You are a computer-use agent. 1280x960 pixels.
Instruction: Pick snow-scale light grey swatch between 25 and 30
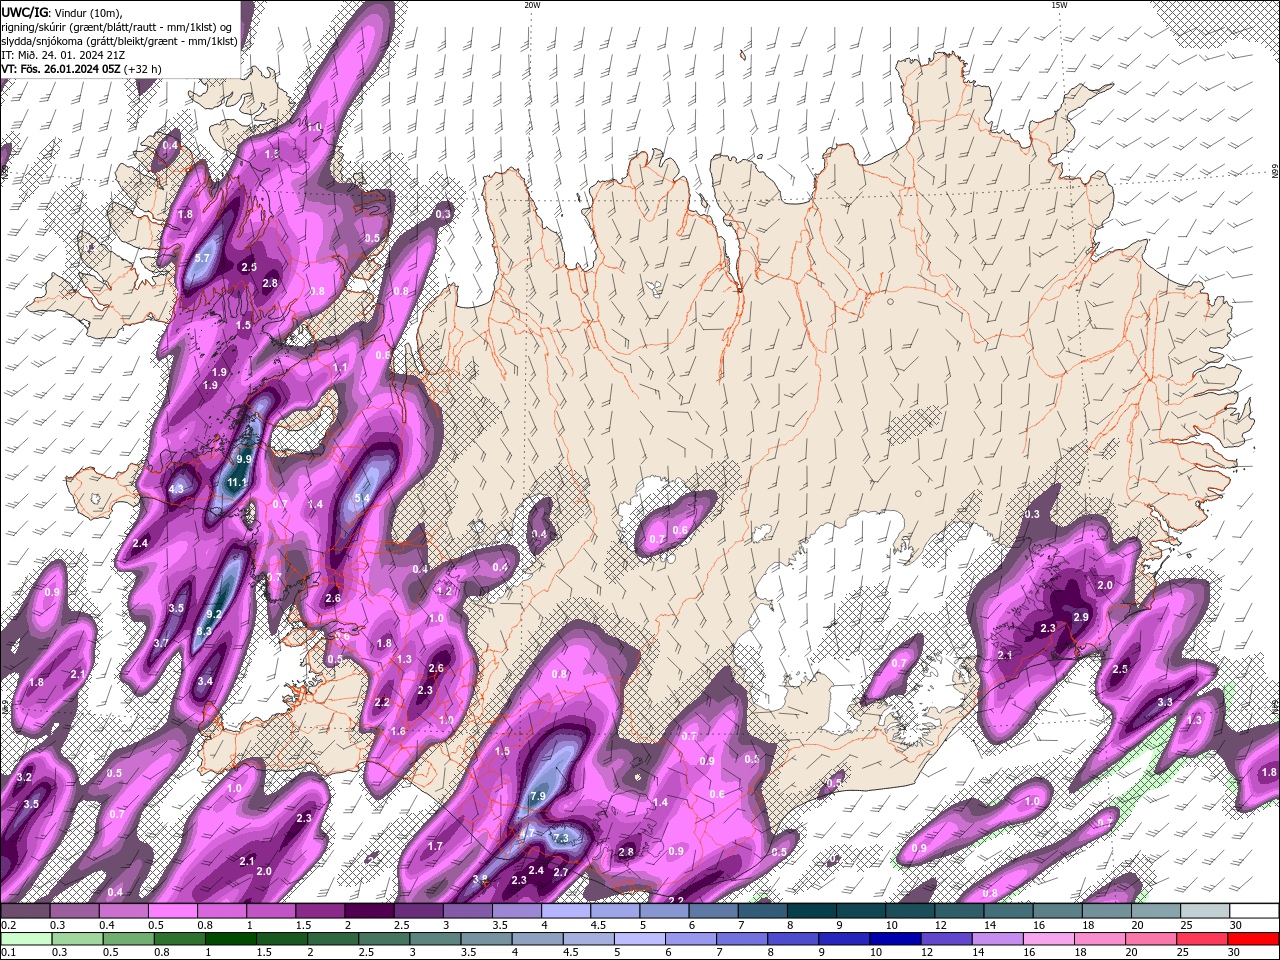pos(1204,911)
